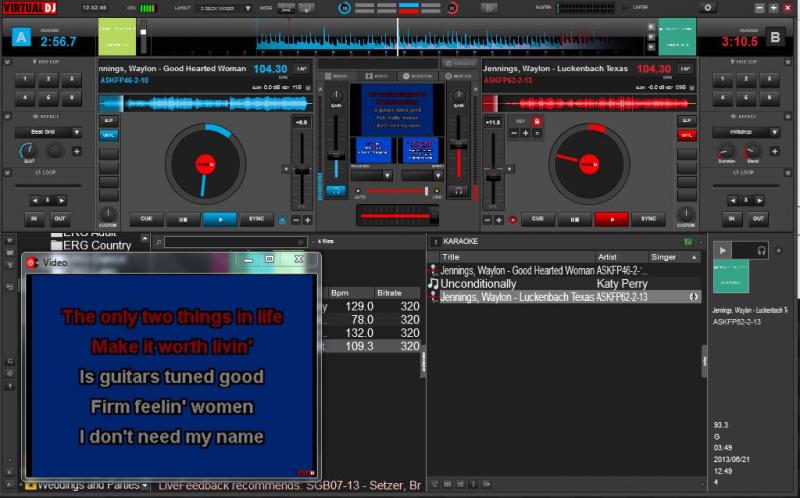Click the search magnifier icon in browser
The width and height of the screenshot is (800, 498).
pos(159,242)
